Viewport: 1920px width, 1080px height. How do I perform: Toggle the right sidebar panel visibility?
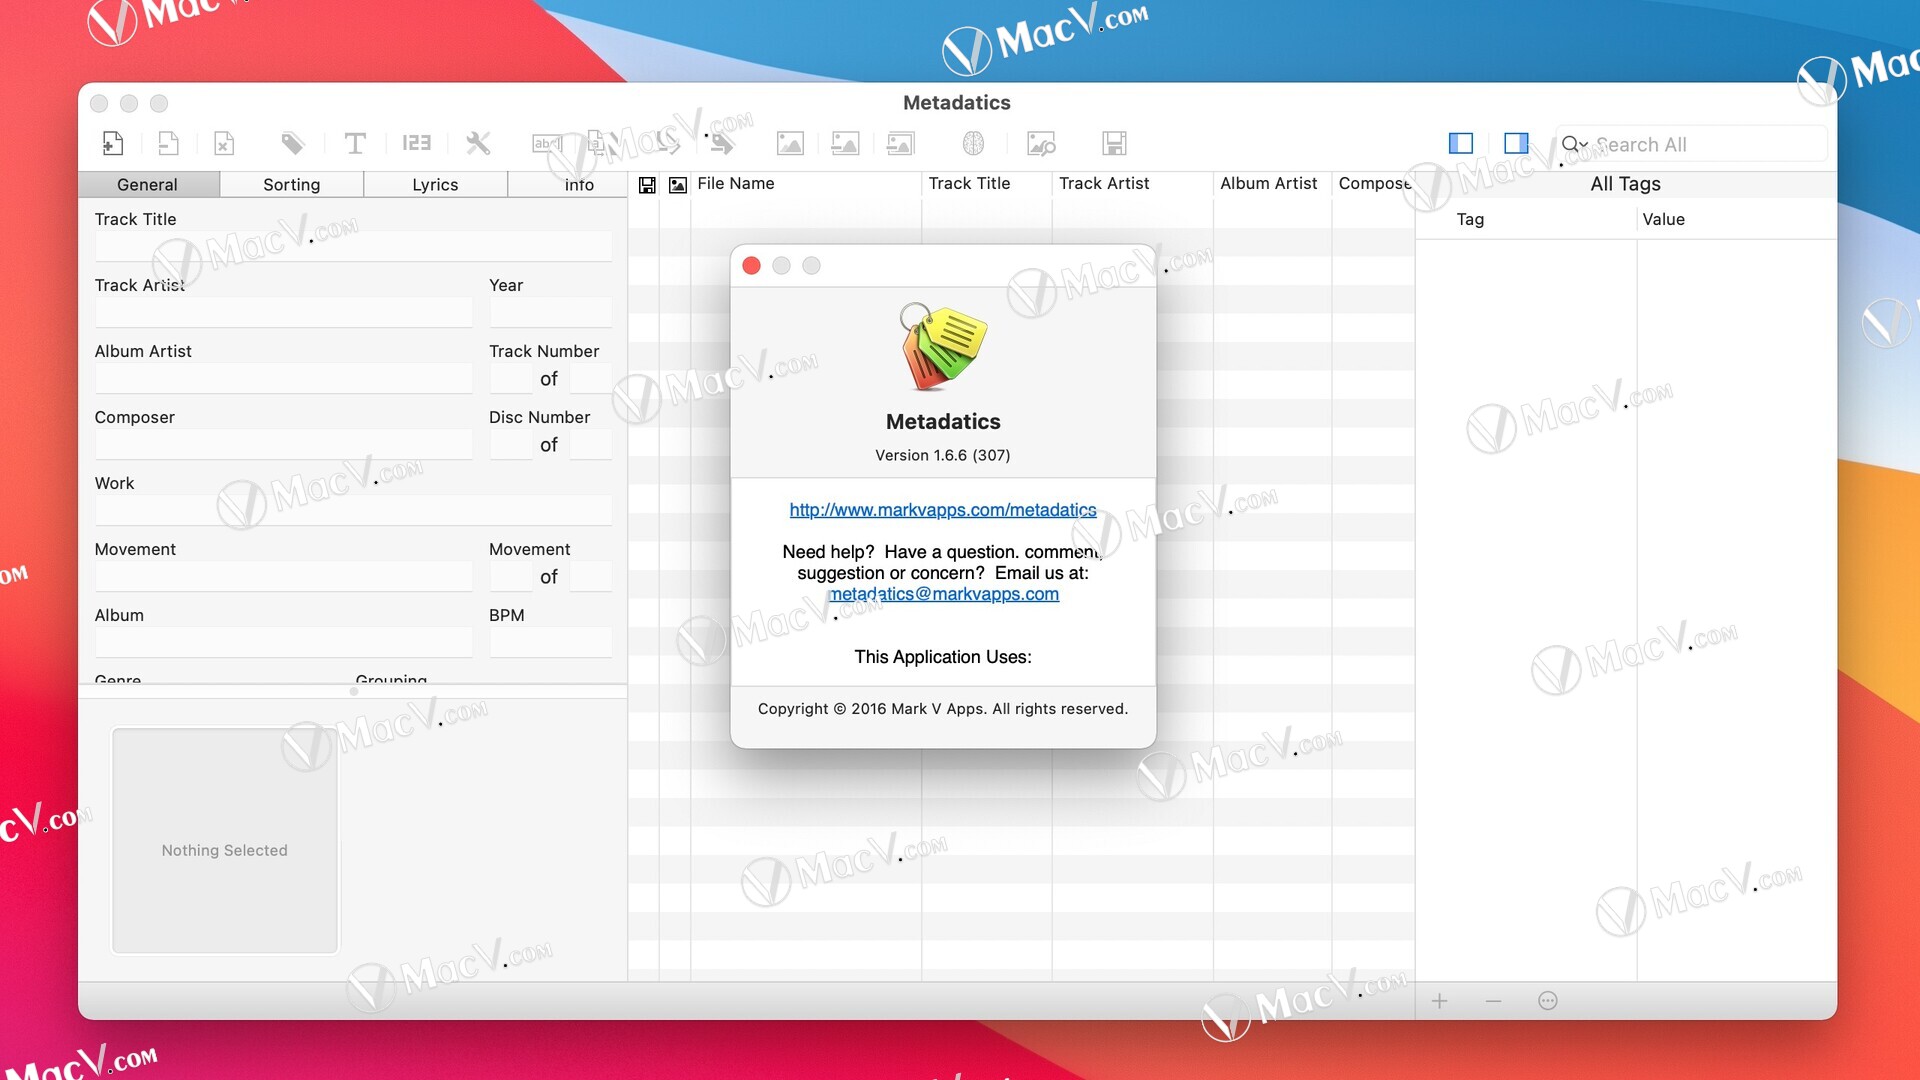point(1516,144)
